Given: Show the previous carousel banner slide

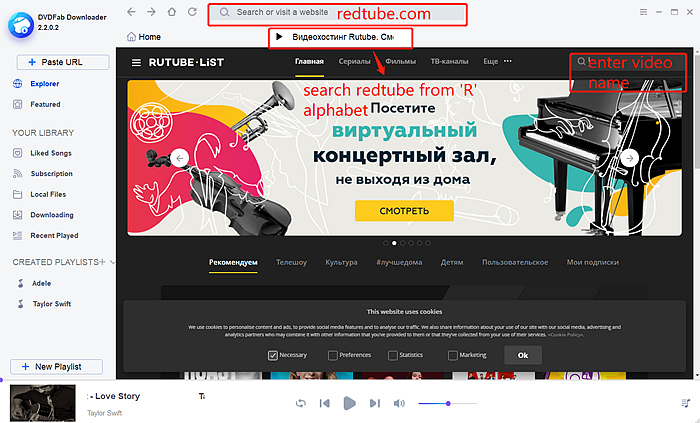Looking at the screenshot, I should (x=180, y=157).
